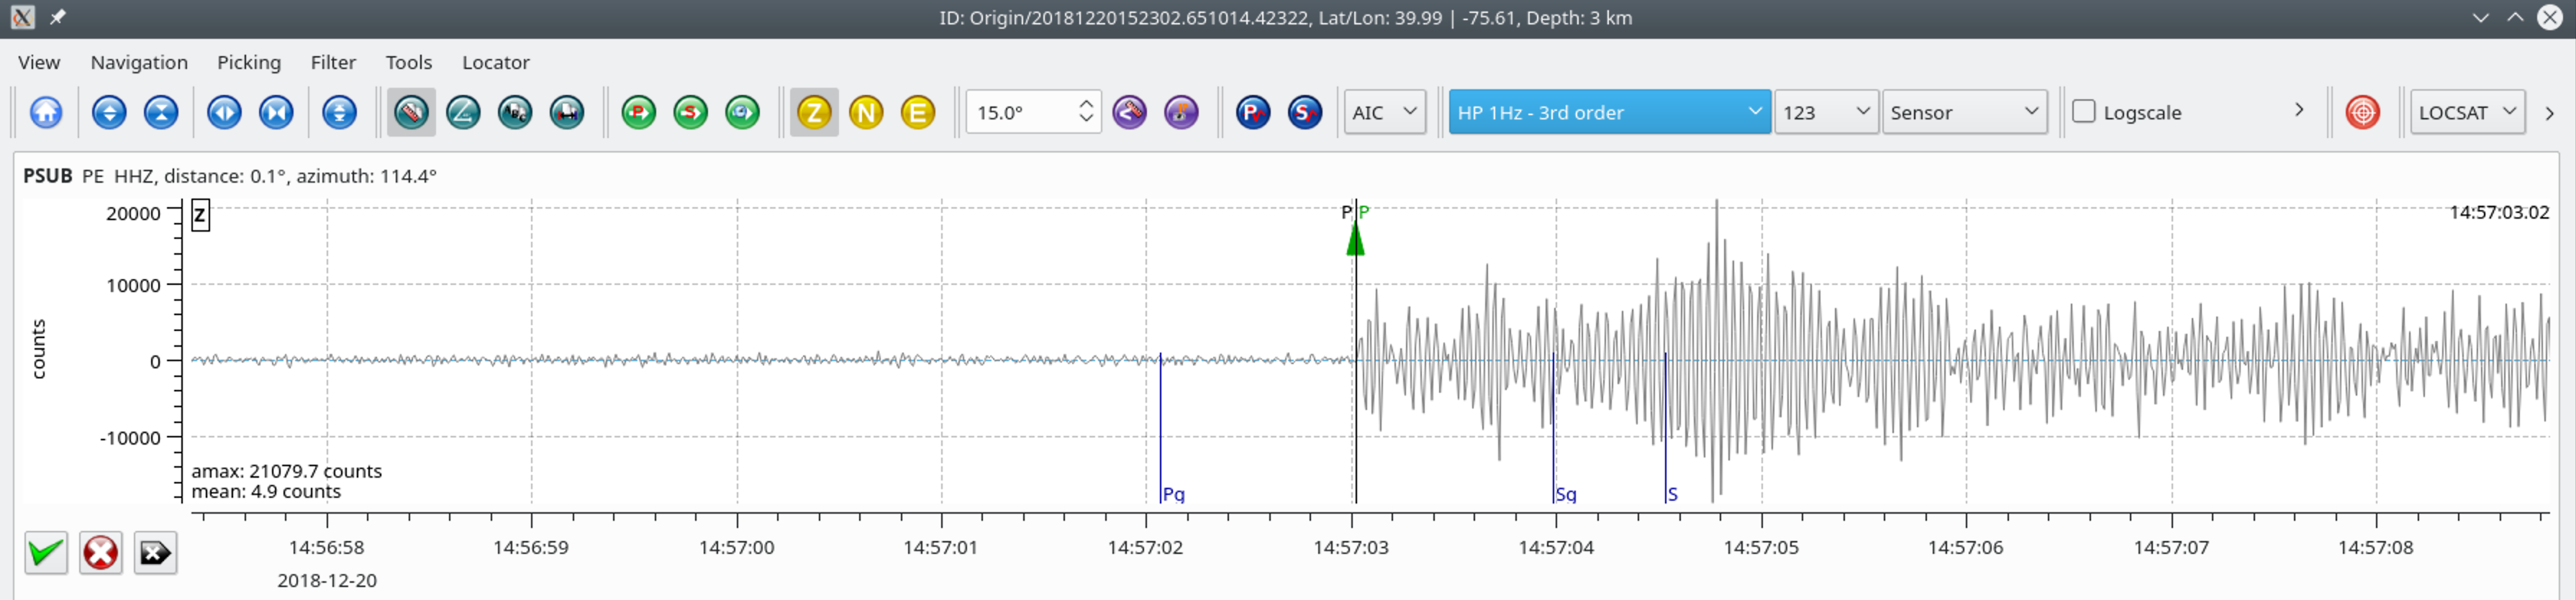Click inside the 15.0° distance input field

pos(1022,112)
